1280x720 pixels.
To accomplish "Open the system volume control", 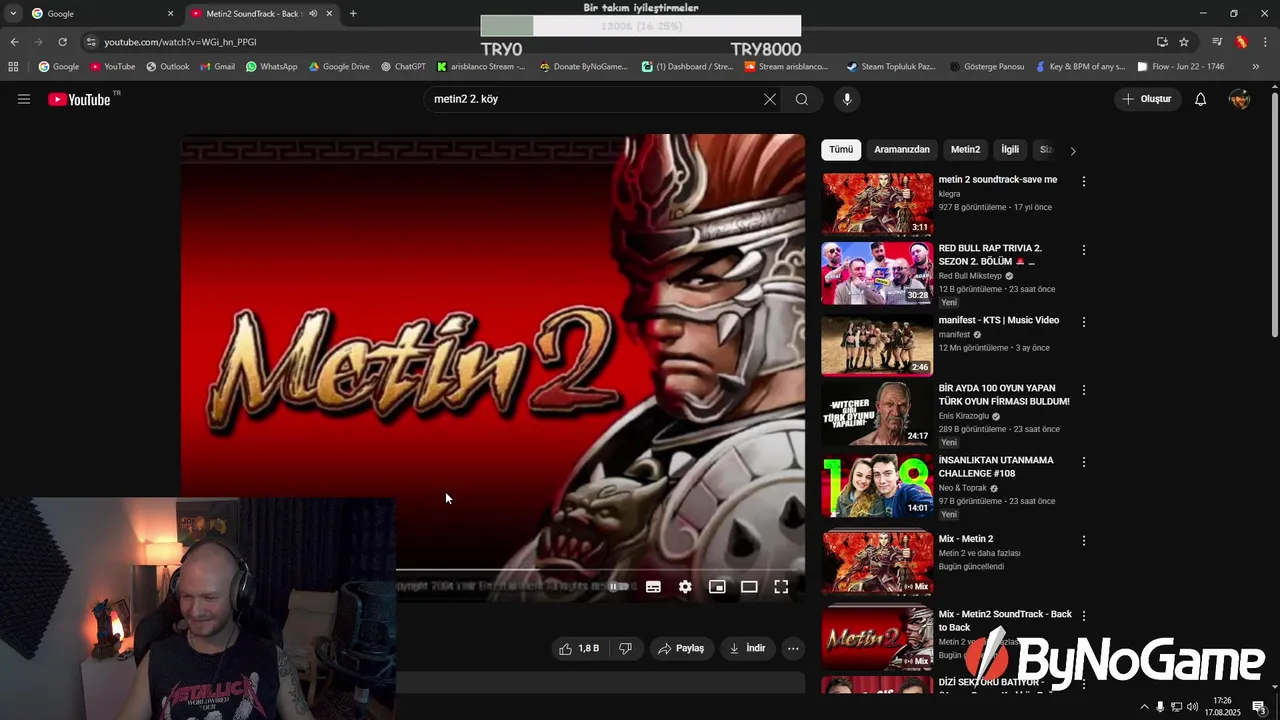I will click(x=1192, y=707).
